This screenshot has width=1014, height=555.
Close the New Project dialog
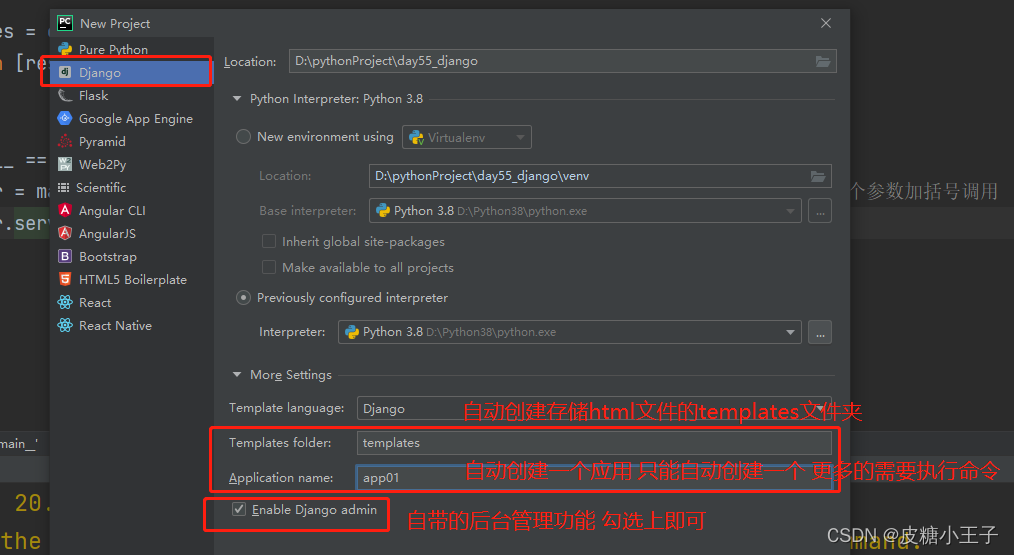826,23
